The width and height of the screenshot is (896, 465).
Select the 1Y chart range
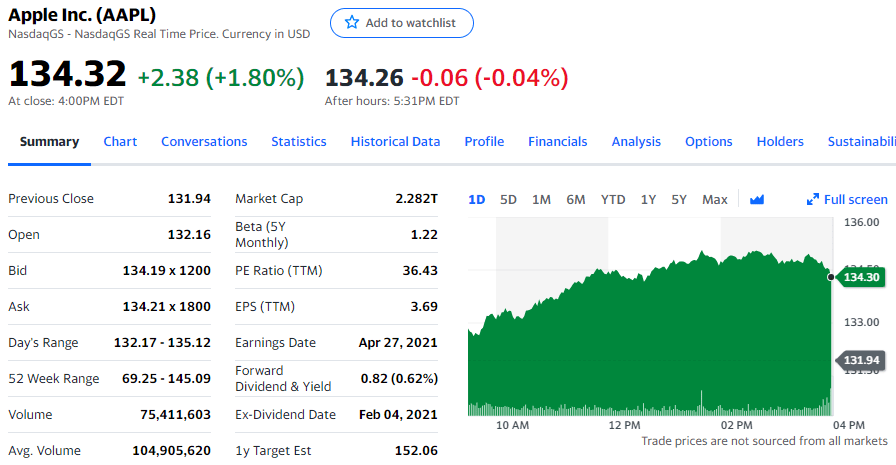pos(648,199)
